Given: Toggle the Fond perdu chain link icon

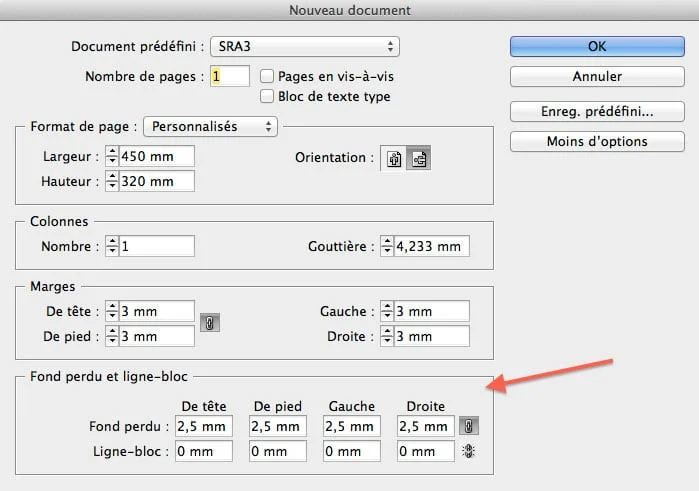Looking at the screenshot, I should (x=467, y=426).
